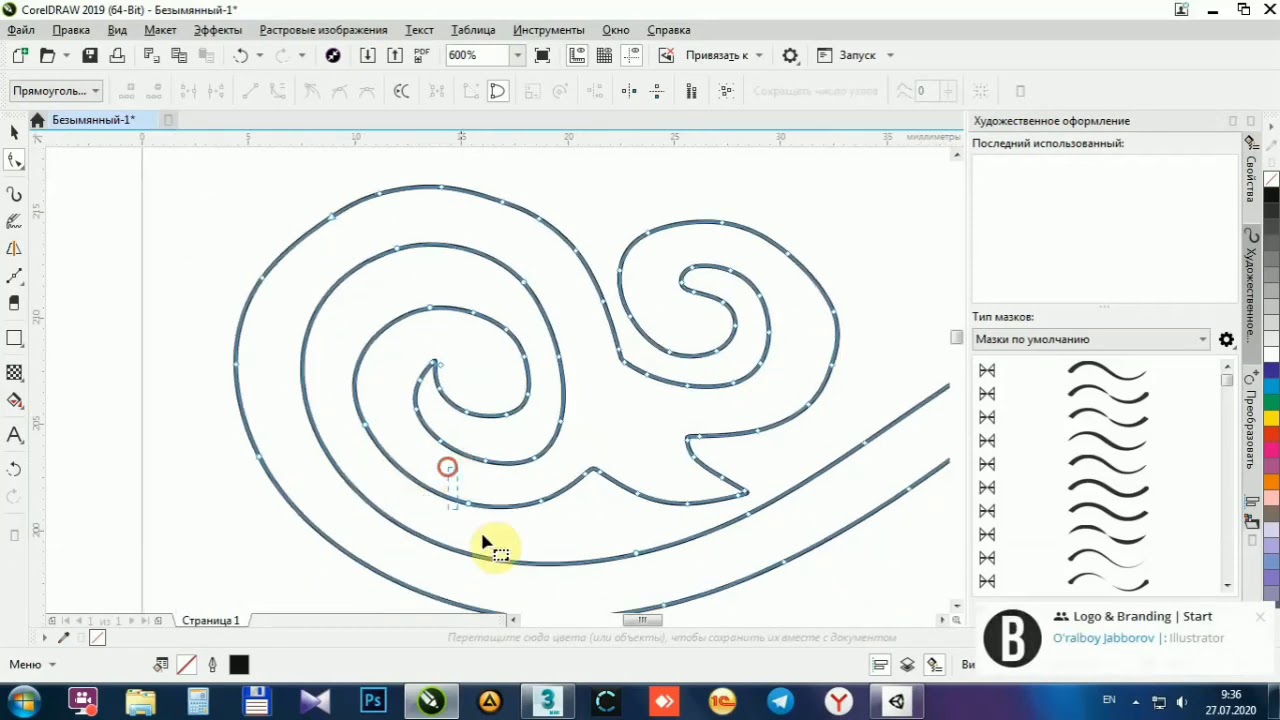The image size is (1280, 720).
Task: Open the 'Эффекты' menu
Action: [x=217, y=30]
